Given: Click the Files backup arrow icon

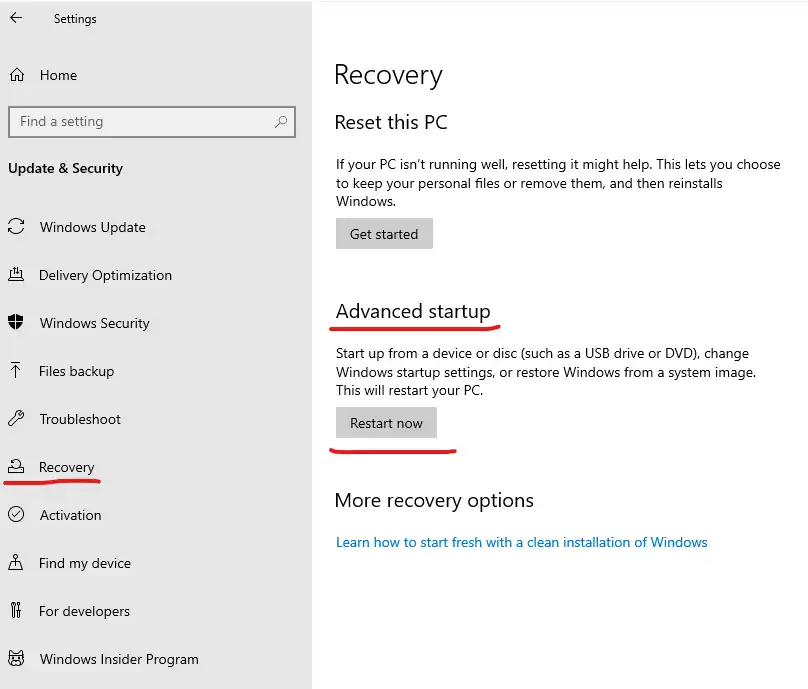Looking at the screenshot, I should click(x=15, y=370).
